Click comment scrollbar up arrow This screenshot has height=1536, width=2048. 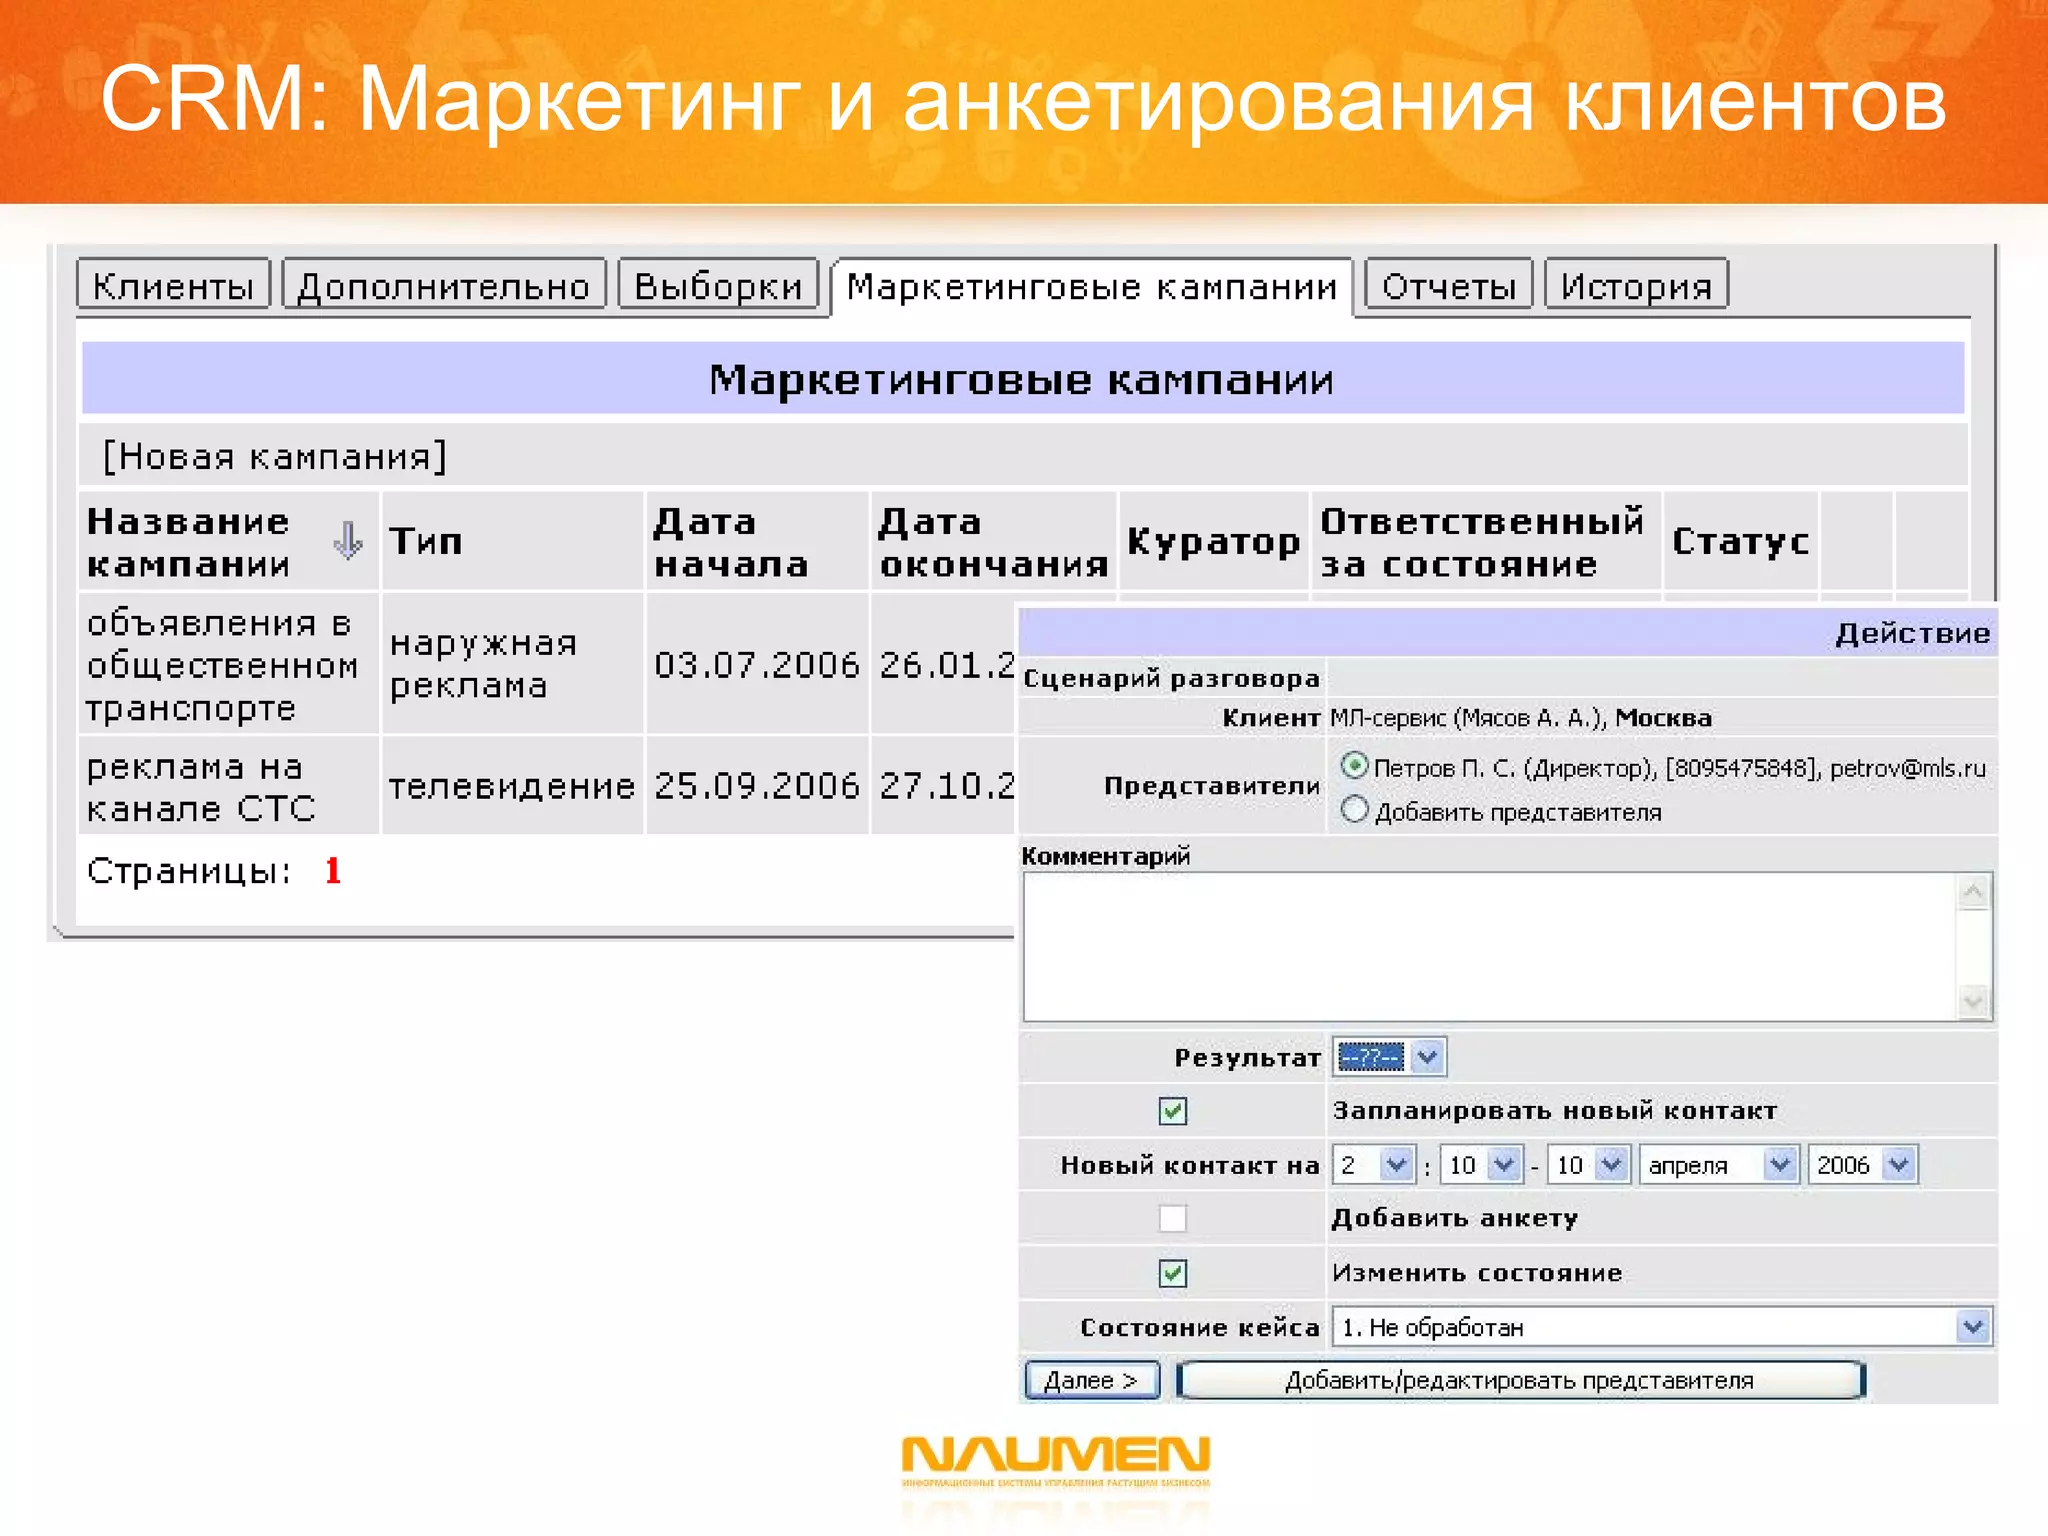click(1973, 892)
